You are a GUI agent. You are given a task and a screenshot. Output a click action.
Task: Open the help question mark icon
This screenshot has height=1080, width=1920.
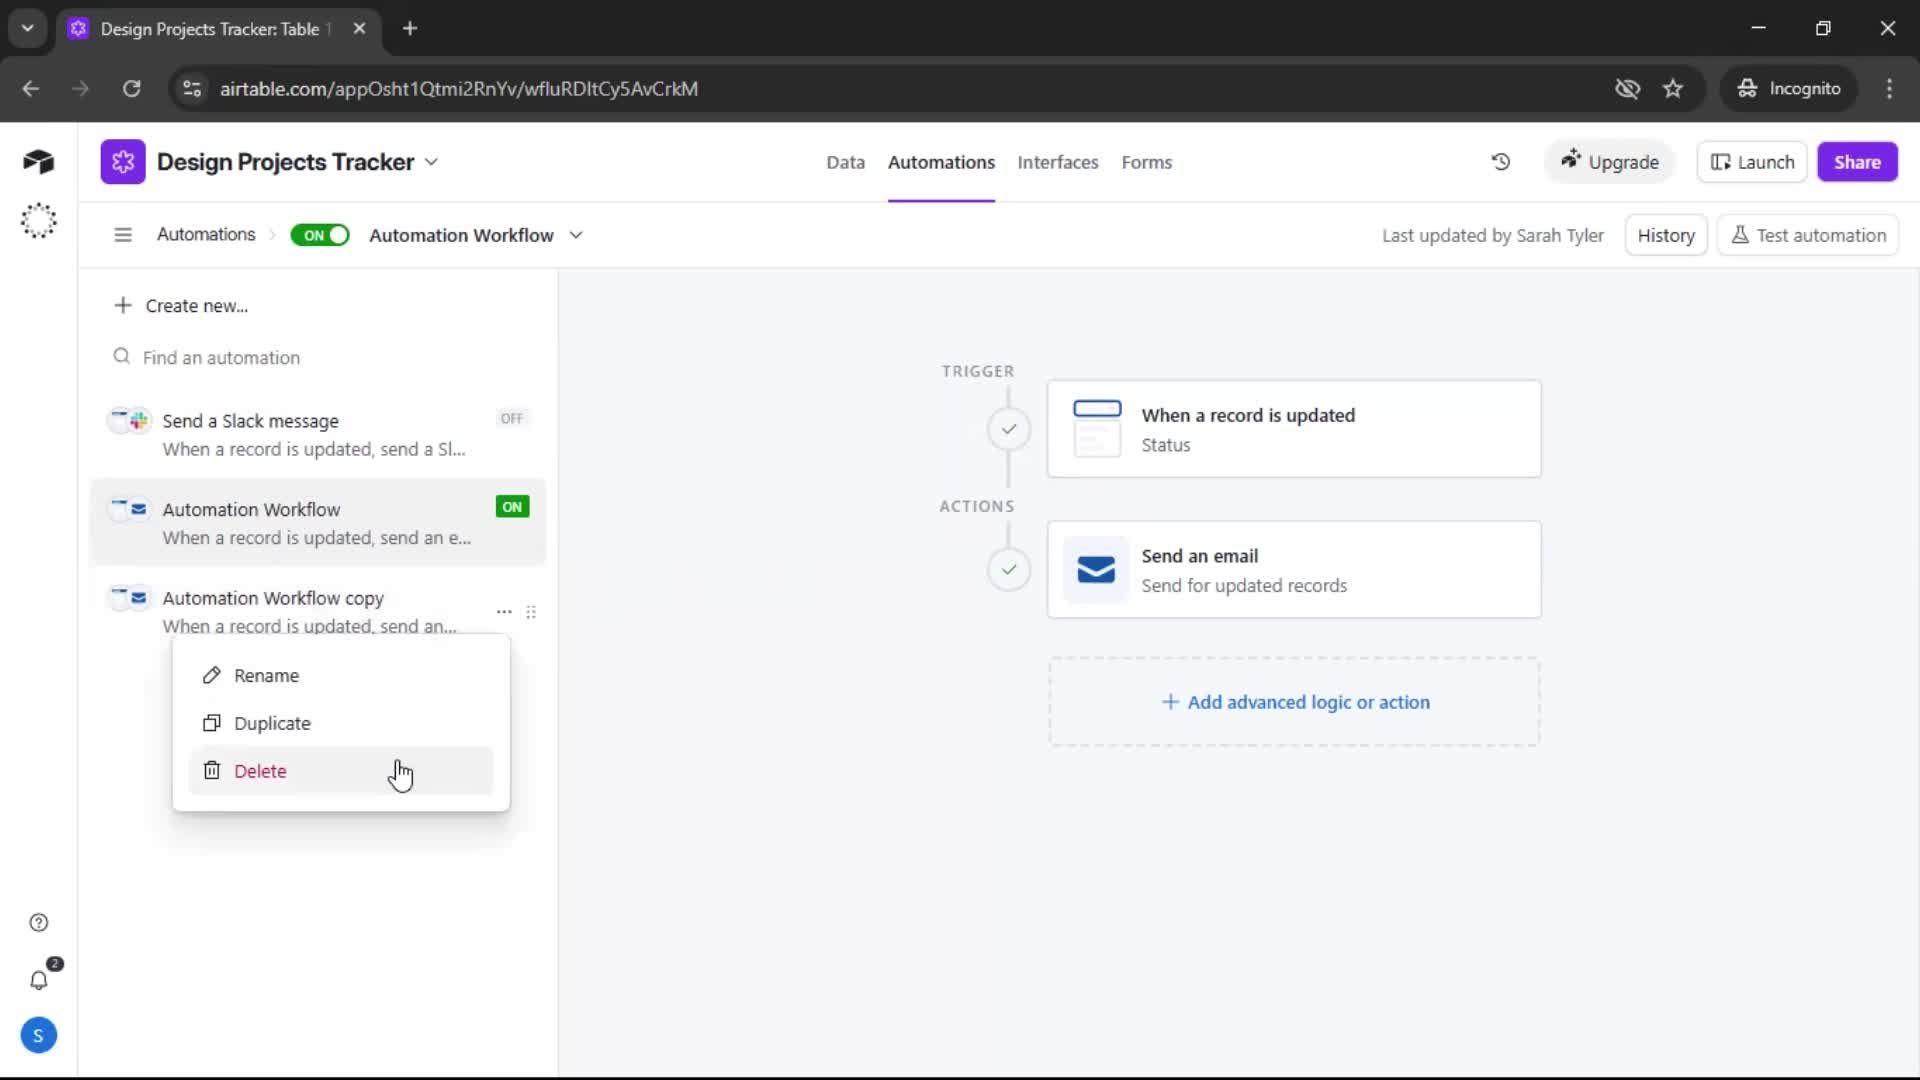[38, 923]
